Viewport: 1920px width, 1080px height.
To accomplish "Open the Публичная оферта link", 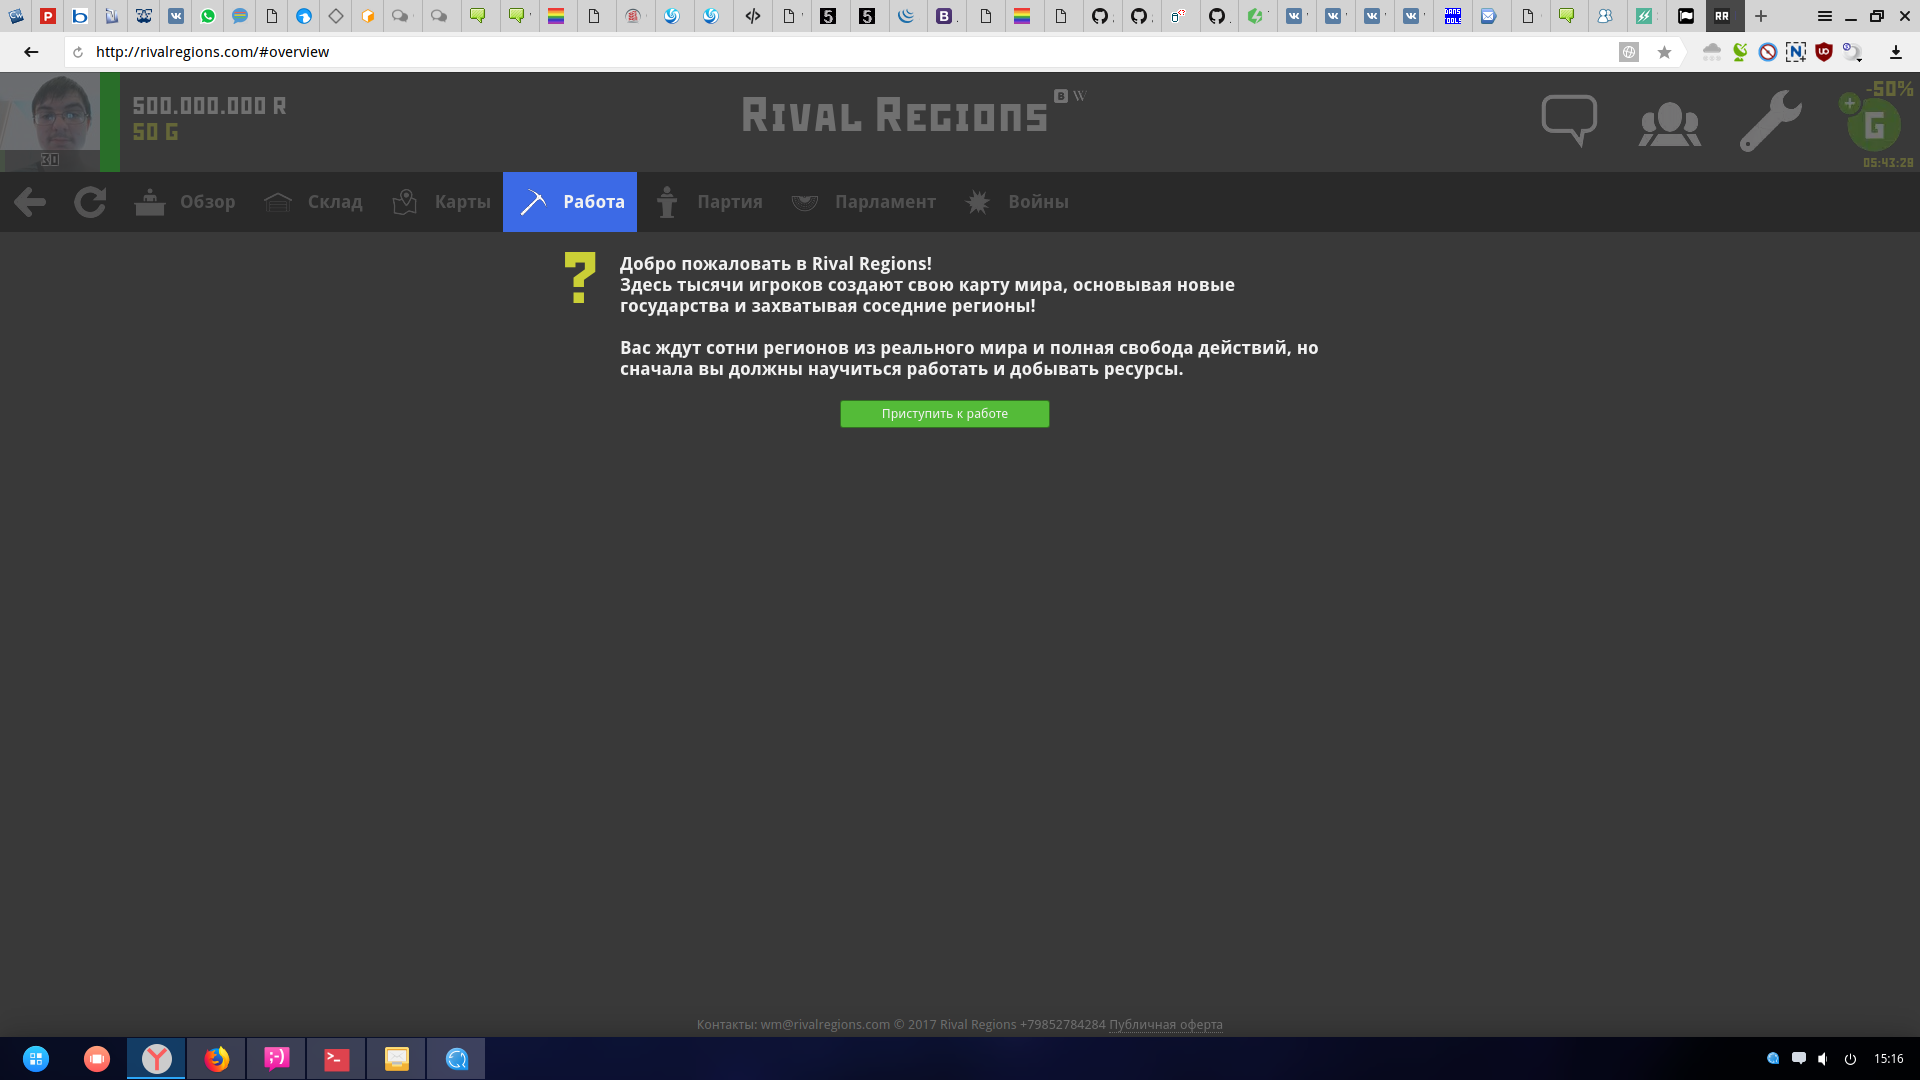I will pos(1165,1024).
